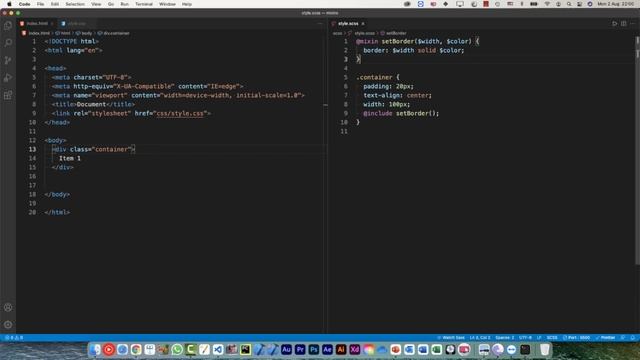Open Google Chrome from the dock
Screen dimensions: 640x360
point(136,350)
